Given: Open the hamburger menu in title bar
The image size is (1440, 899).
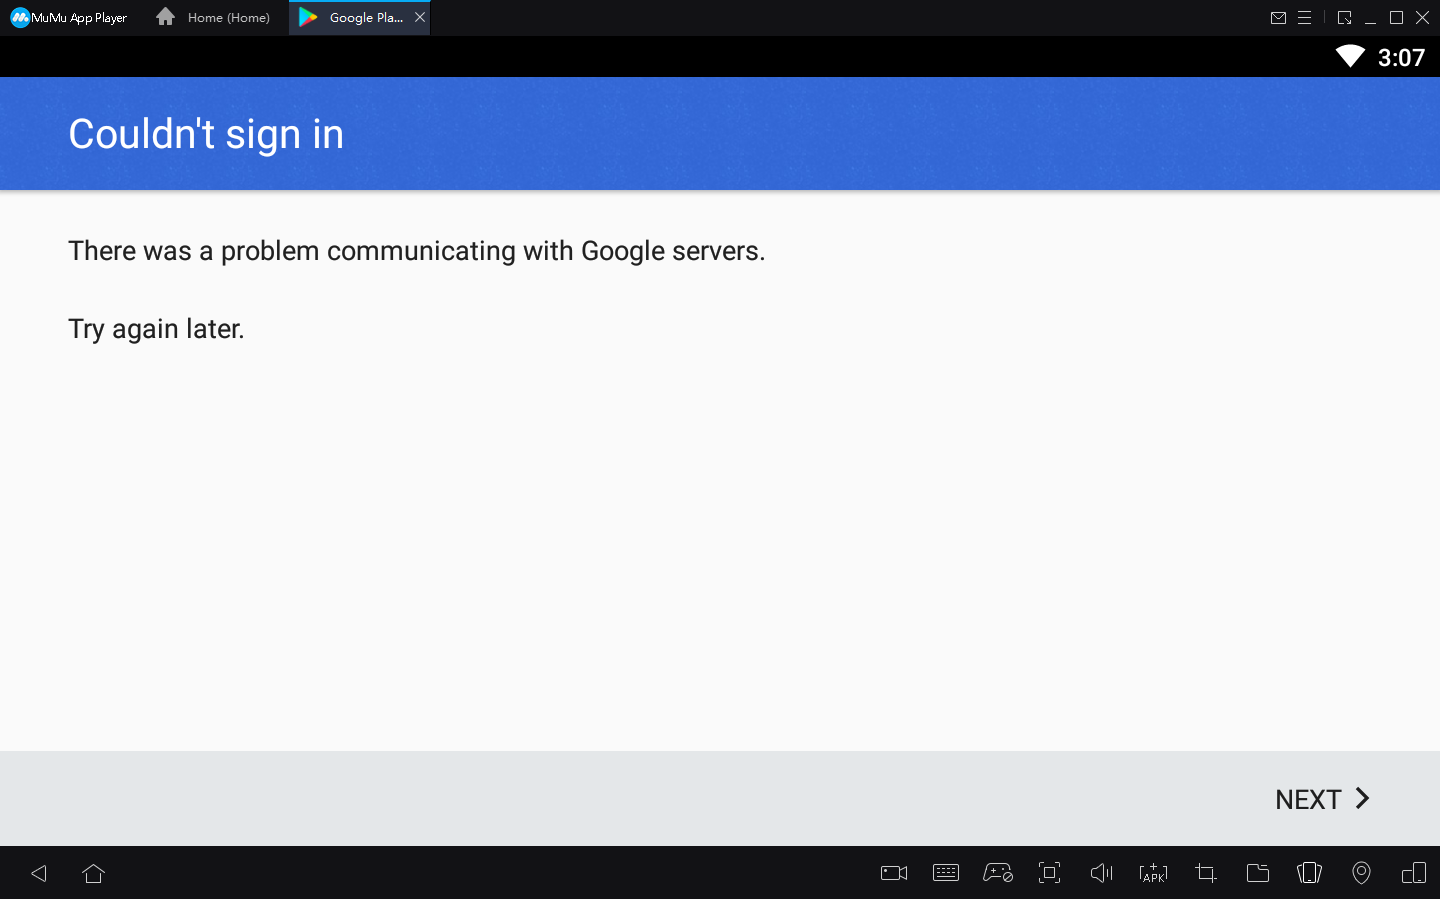Looking at the screenshot, I should point(1304,17).
